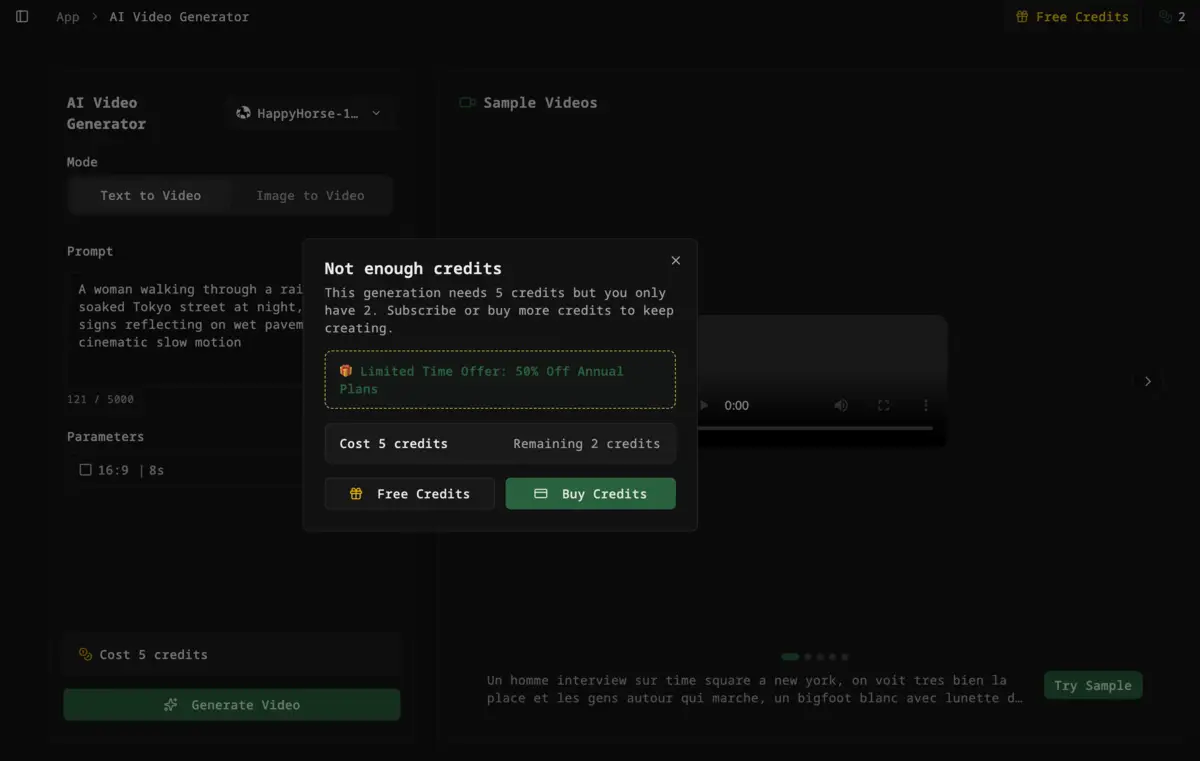Expand the next sample with the right chevron
Viewport: 1200px width, 761px height.
[x=1147, y=381]
